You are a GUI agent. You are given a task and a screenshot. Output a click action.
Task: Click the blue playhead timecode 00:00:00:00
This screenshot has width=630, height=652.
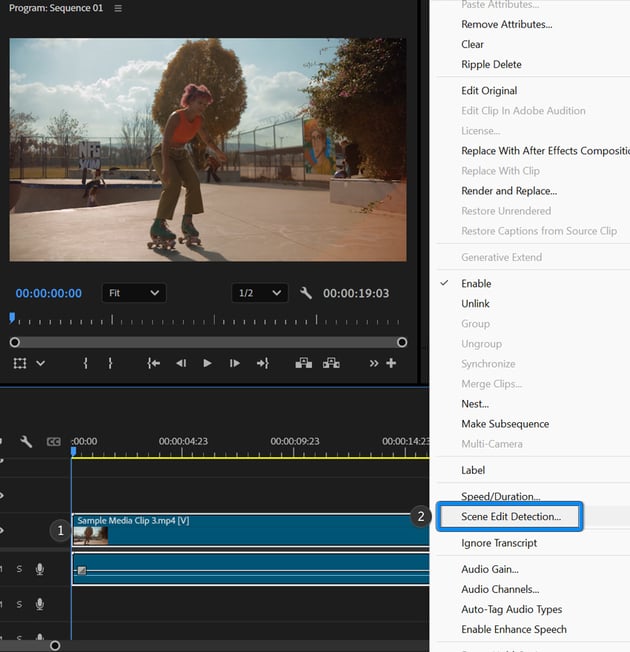pos(49,294)
